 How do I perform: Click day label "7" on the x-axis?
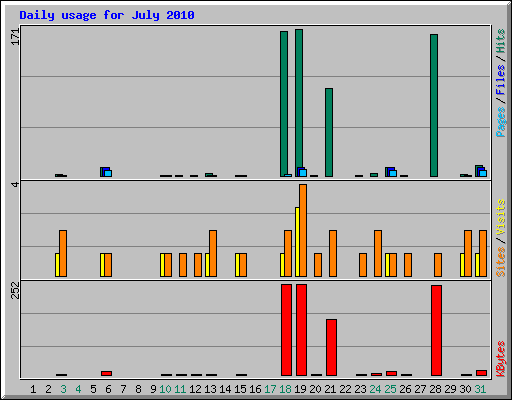[x=123, y=389]
